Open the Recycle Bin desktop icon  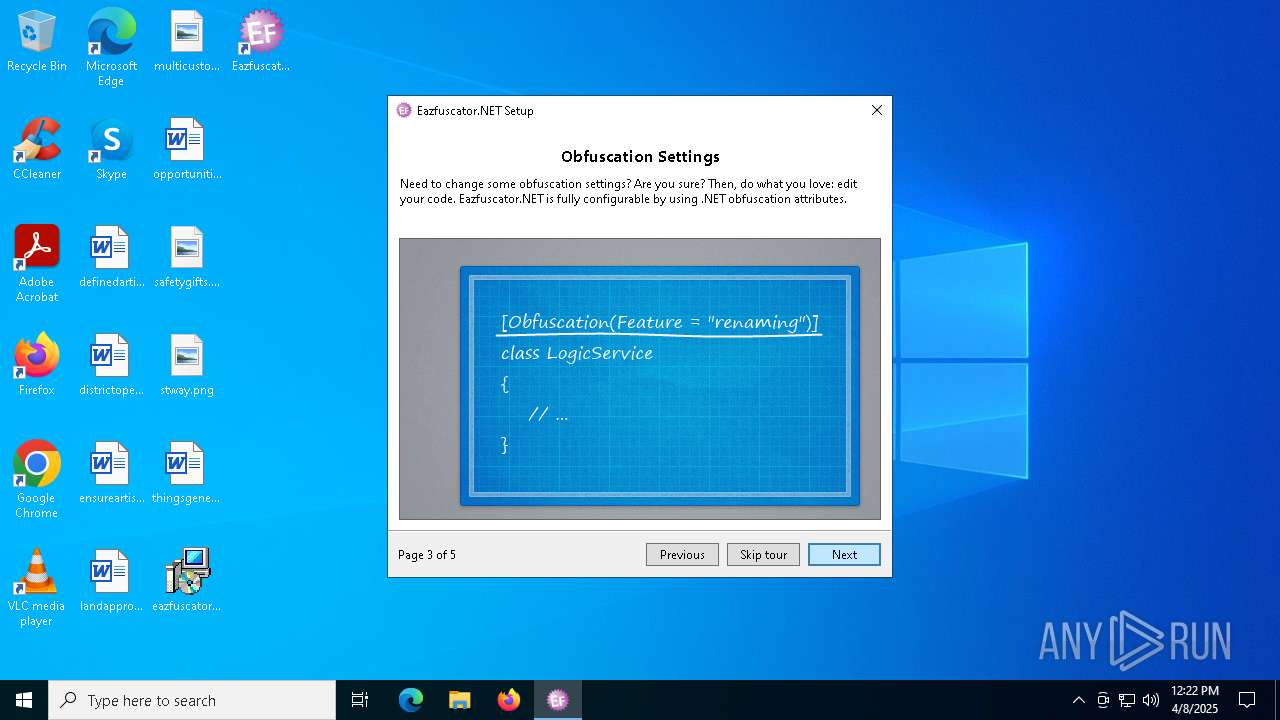[x=37, y=41]
